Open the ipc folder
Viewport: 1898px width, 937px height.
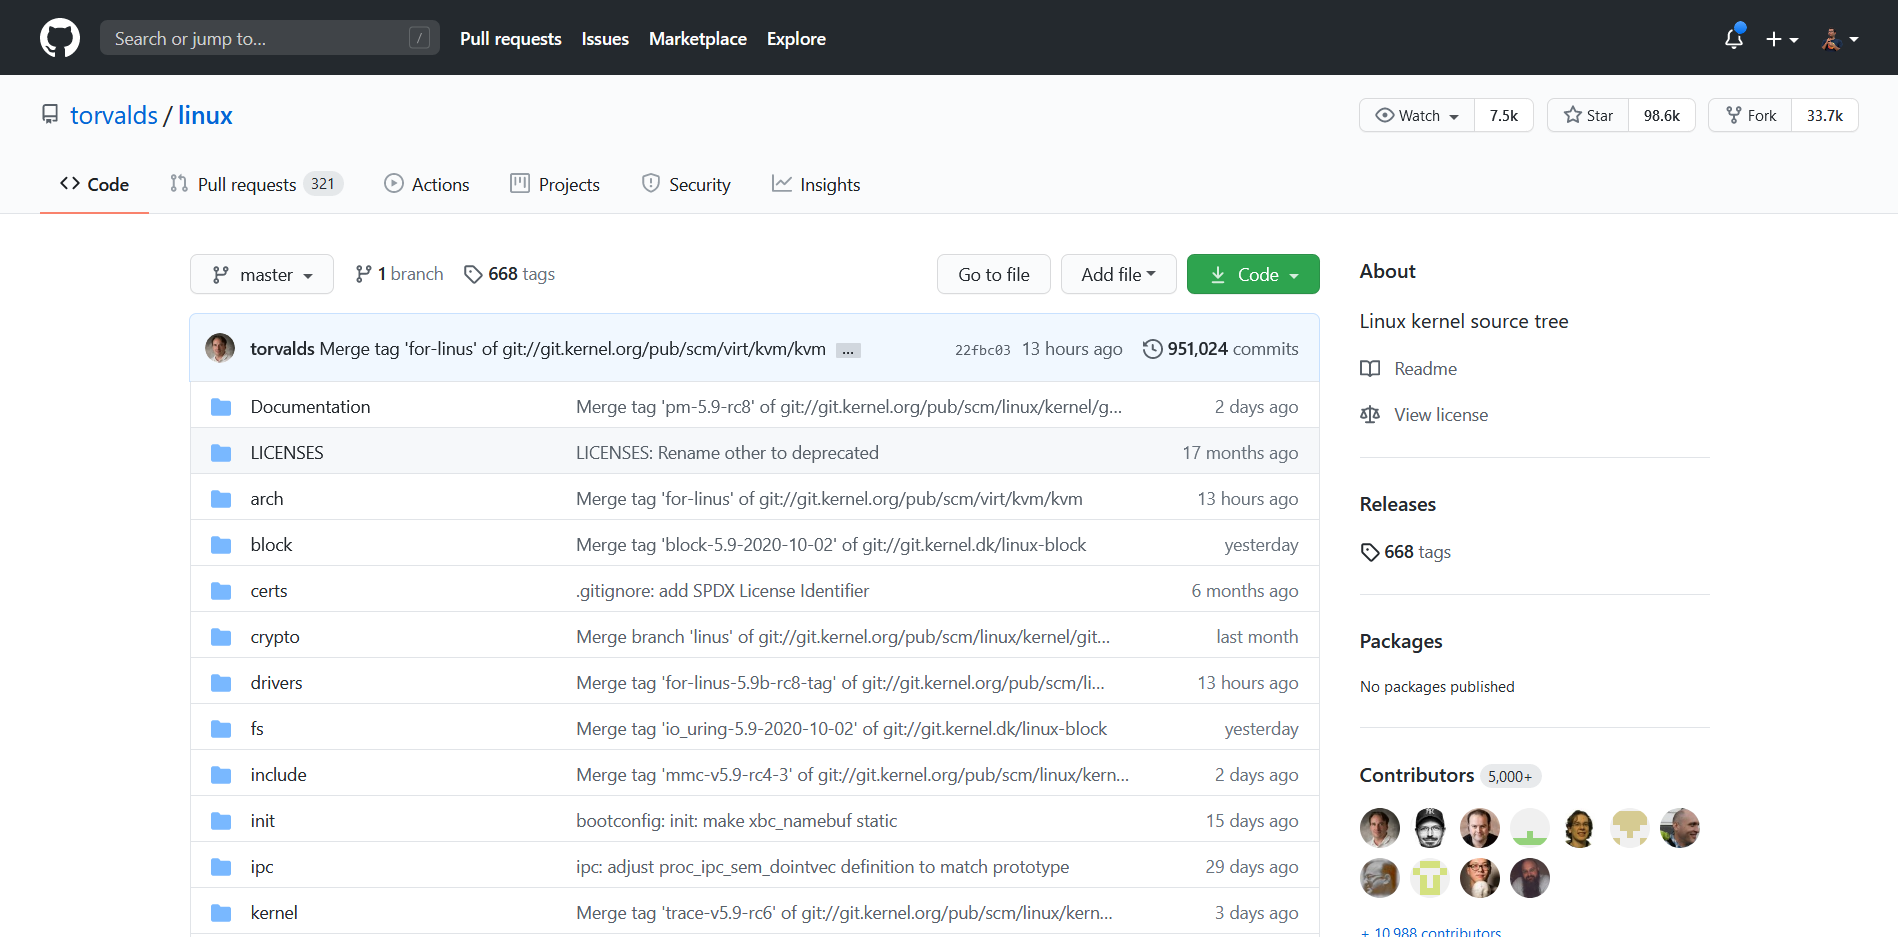click(x=262, y=867)
